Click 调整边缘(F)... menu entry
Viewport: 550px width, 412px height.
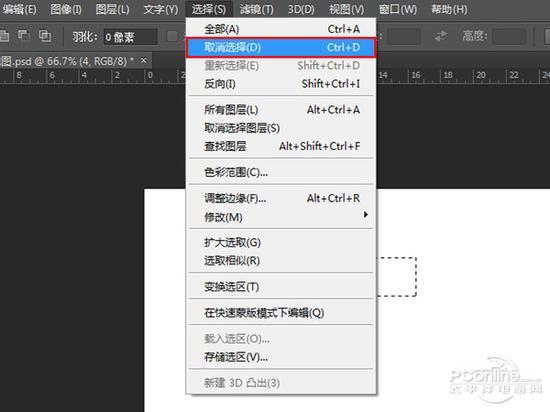[281, 198]
